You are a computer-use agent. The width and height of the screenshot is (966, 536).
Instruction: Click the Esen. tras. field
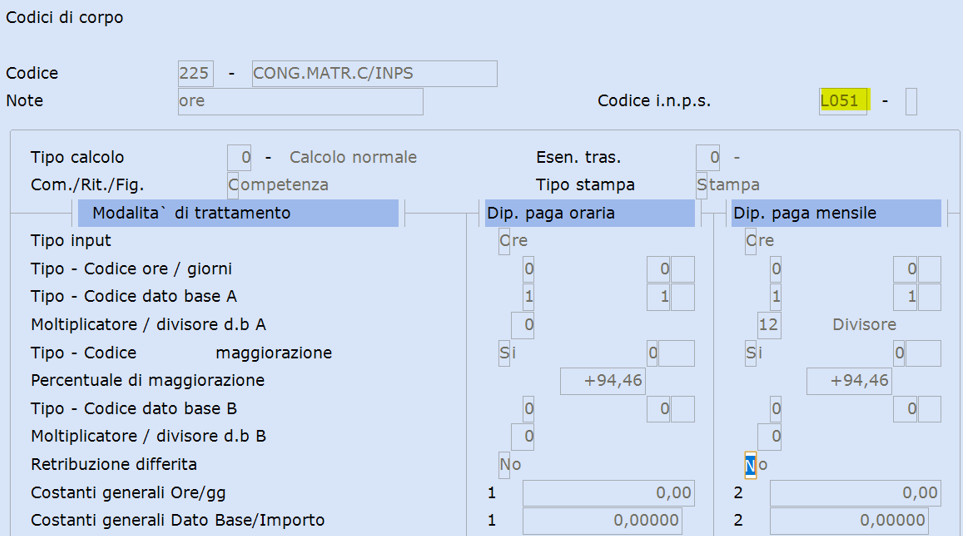click(708, 158)
